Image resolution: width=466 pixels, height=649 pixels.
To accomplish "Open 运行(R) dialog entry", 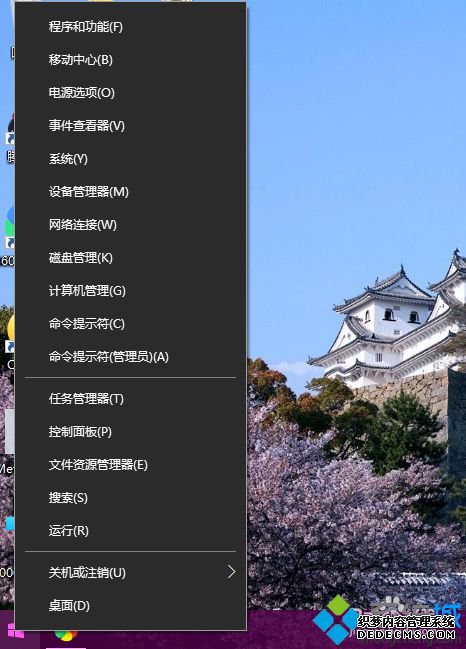I will pyautogui.click(x=131, y=531).
